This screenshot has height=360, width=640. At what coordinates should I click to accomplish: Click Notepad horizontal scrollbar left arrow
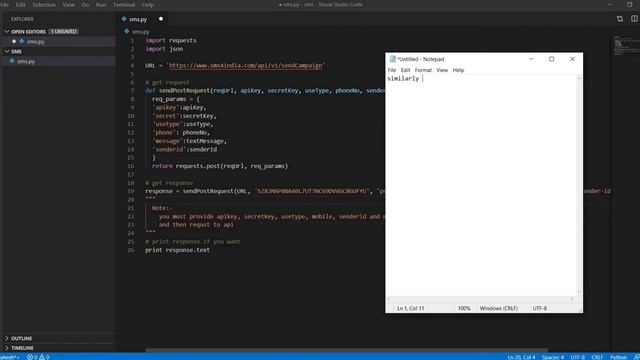pyautogui.click(x=389, y=299)
